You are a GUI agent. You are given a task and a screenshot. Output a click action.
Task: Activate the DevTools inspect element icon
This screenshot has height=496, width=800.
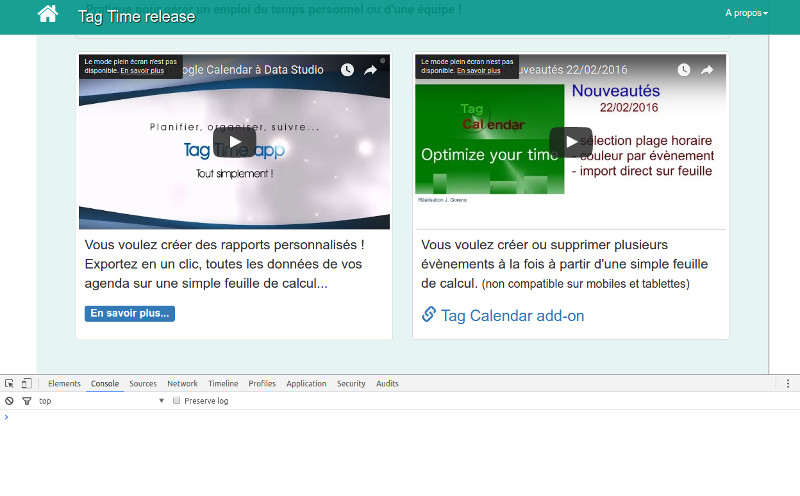click(9, 383)
